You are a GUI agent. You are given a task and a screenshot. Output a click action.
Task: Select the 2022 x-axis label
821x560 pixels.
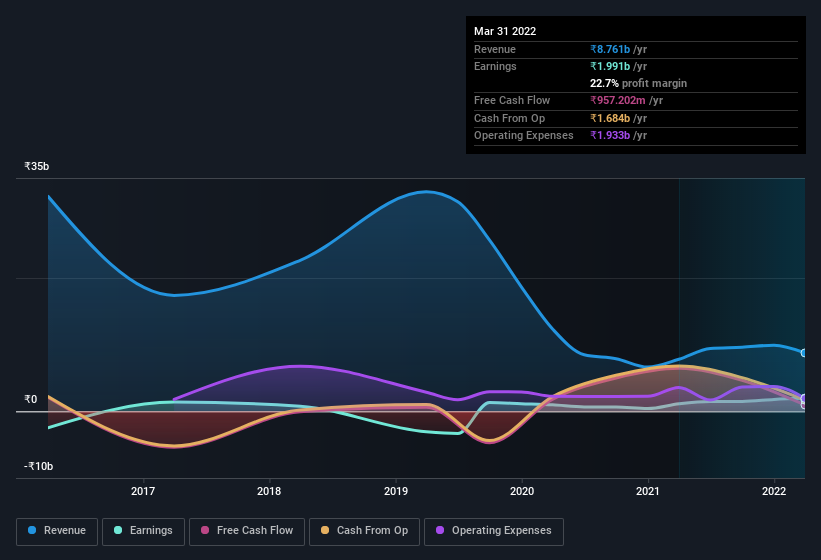pos(774,491)
